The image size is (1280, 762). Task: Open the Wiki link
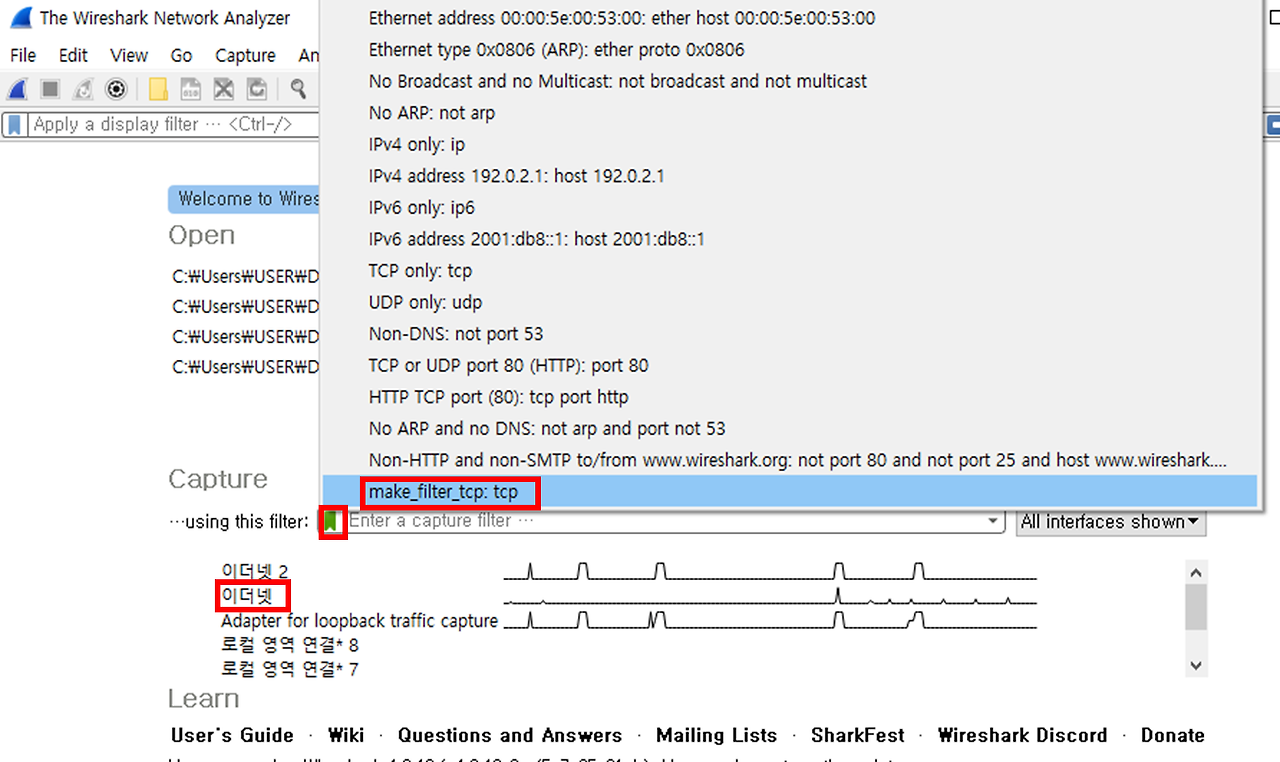pyautogui.click(x=346, y=736)
